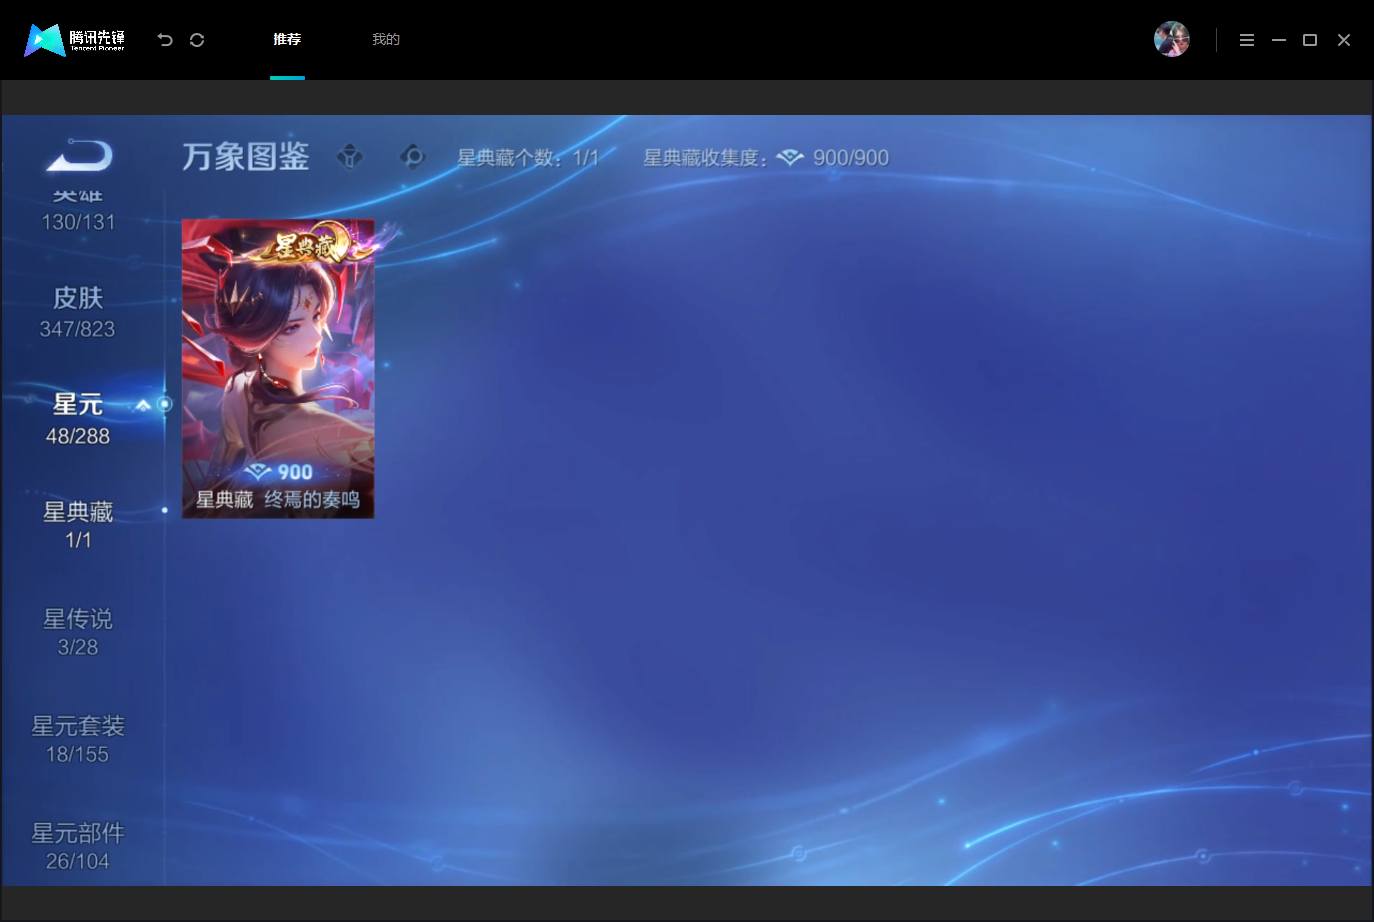Open the hamburger menu in the title bar
This screenshot has height=922, width=1374.
1247,40
